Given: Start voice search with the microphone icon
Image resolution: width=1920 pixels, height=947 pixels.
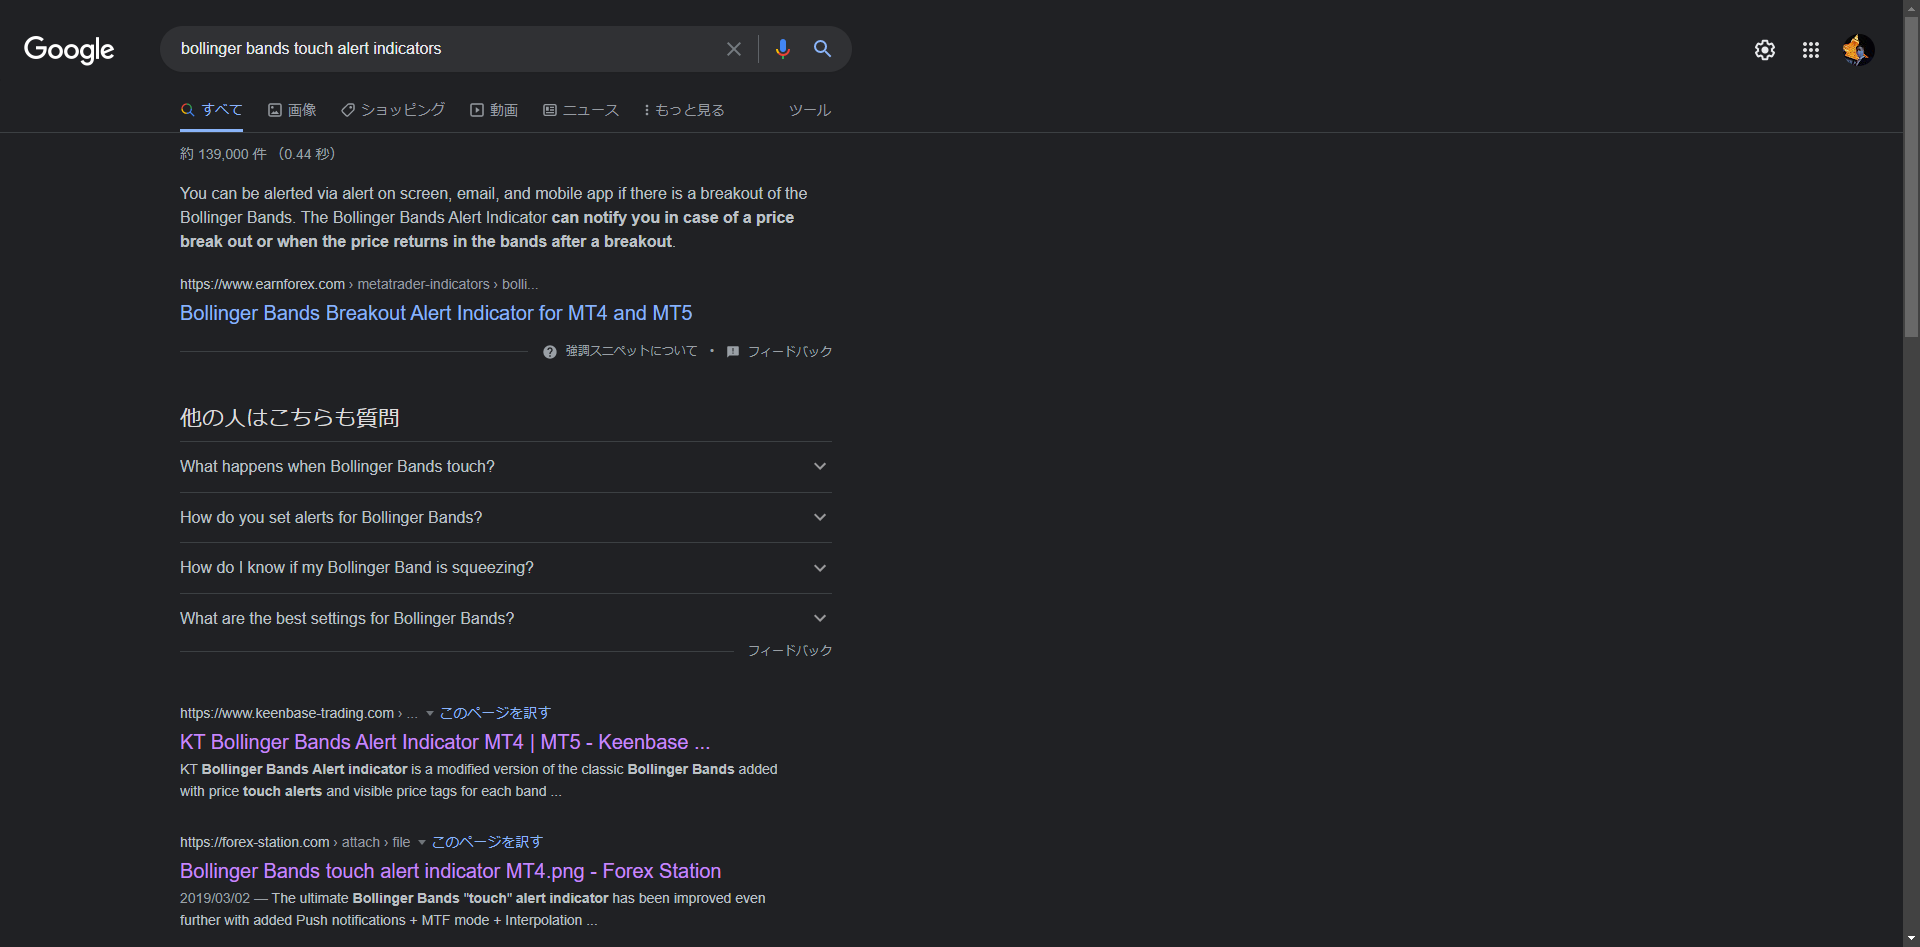Looking at the screenshot, I should (782, 49).
